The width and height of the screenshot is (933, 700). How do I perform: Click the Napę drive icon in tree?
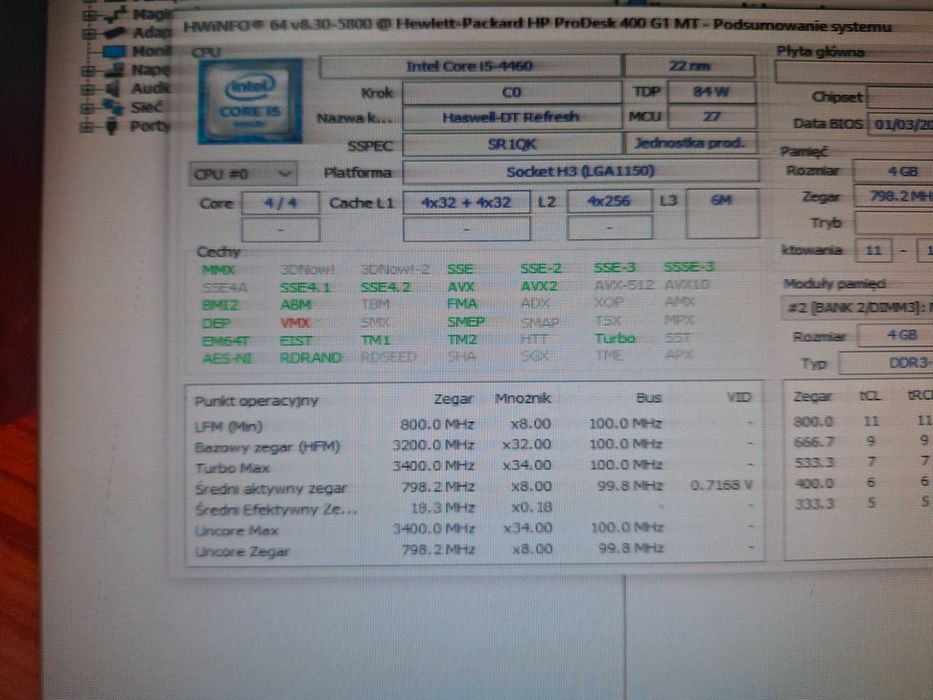114,70
